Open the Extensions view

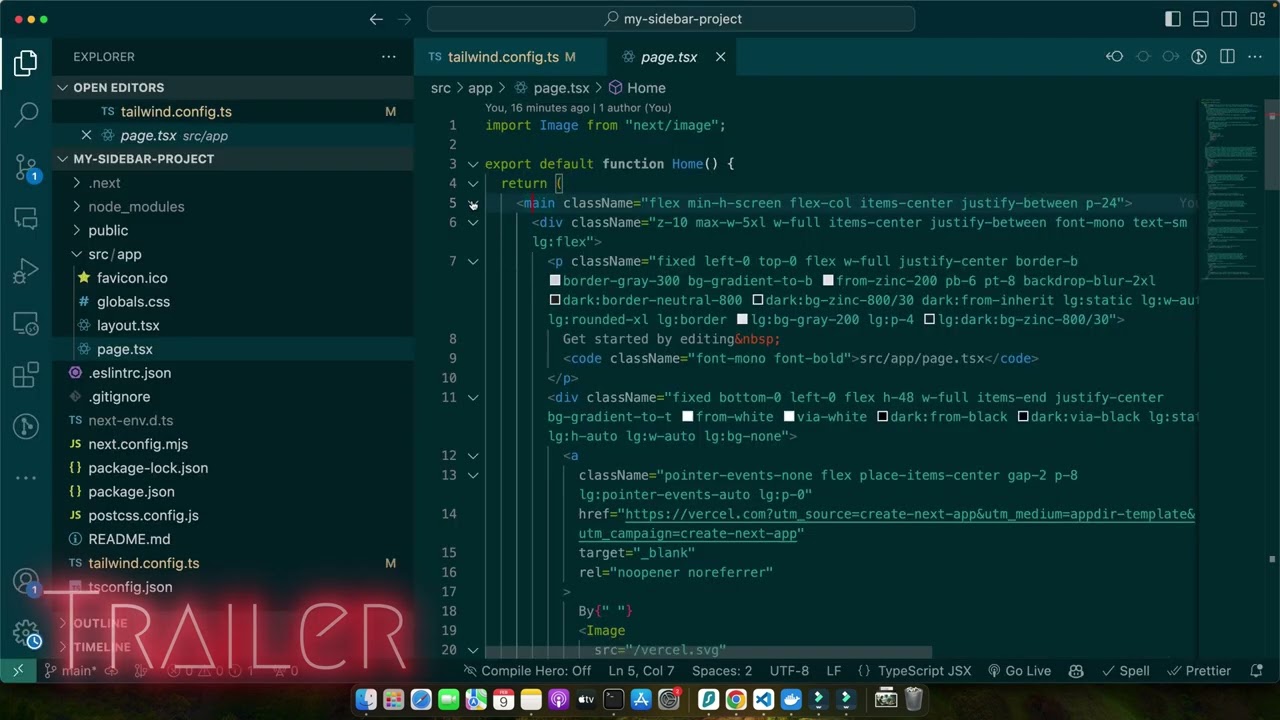(x=26, y=375)
